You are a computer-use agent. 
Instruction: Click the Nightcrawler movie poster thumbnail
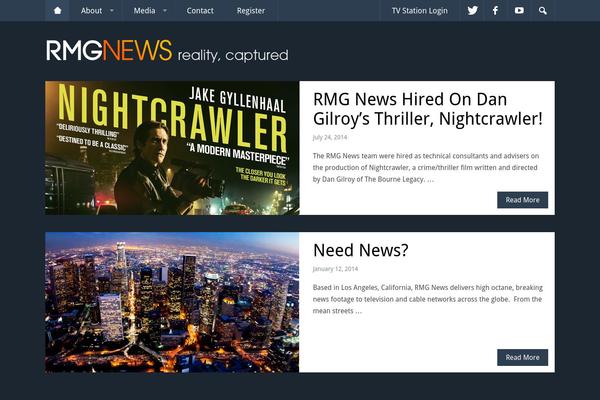click(x=172, y=148)
